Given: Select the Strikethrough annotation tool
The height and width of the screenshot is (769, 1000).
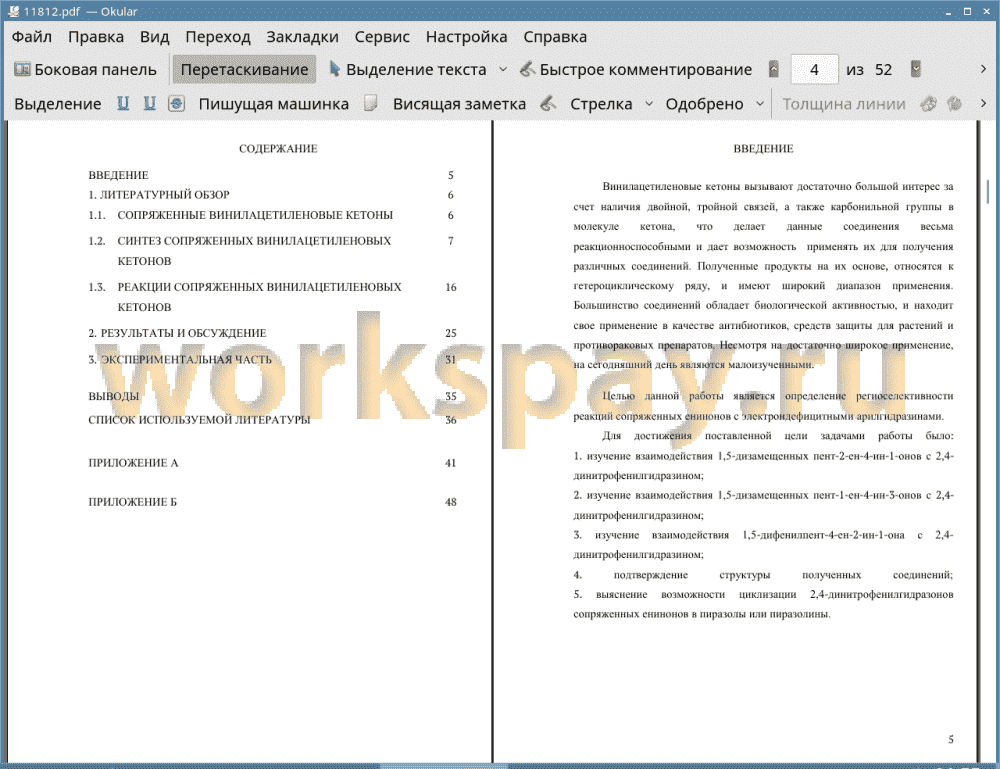Looking at the screenshot, I should (177, 104).
